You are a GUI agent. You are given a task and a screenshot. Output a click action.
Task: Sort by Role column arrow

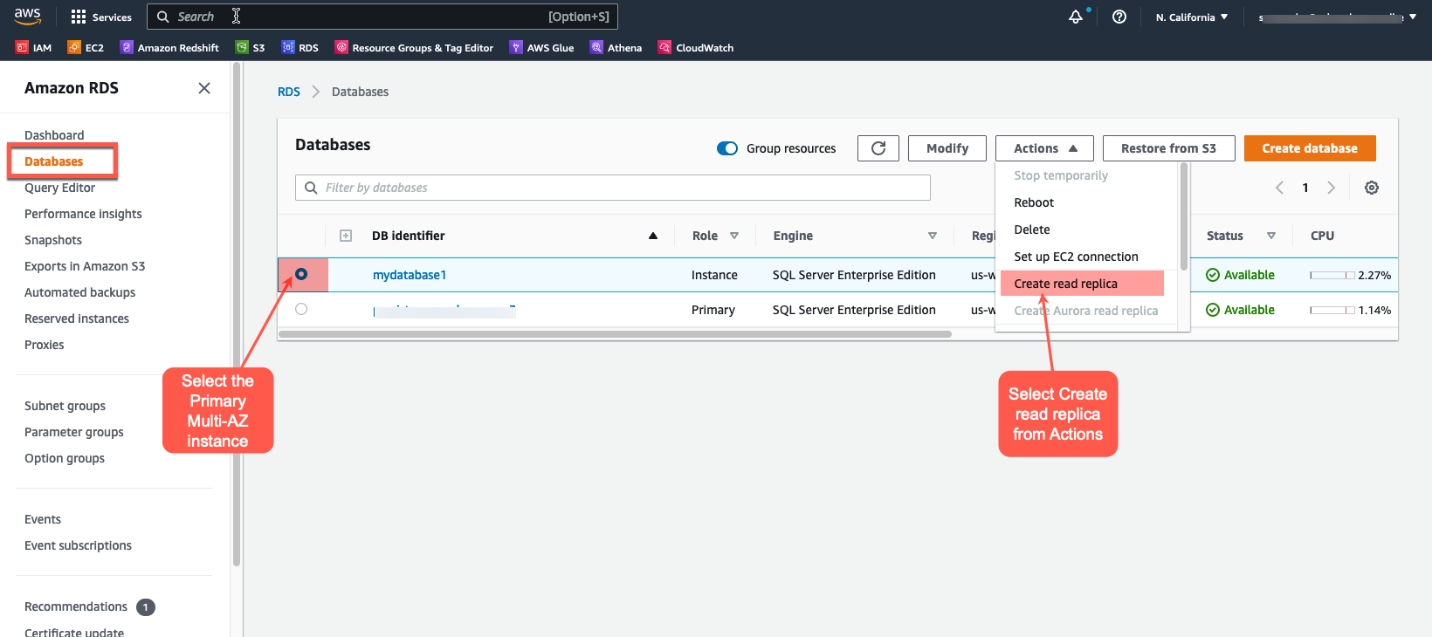[734, 236]
